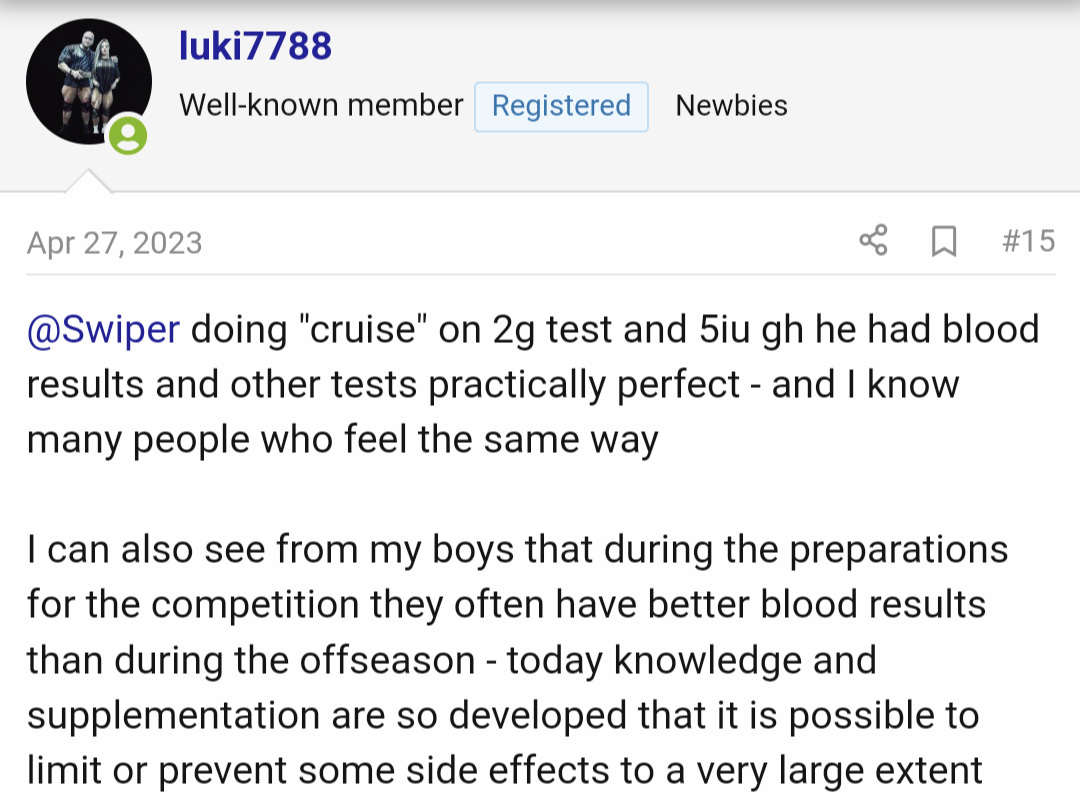Open the #15 post number permalink
Screen dimensions: 1080x809
1027,241
